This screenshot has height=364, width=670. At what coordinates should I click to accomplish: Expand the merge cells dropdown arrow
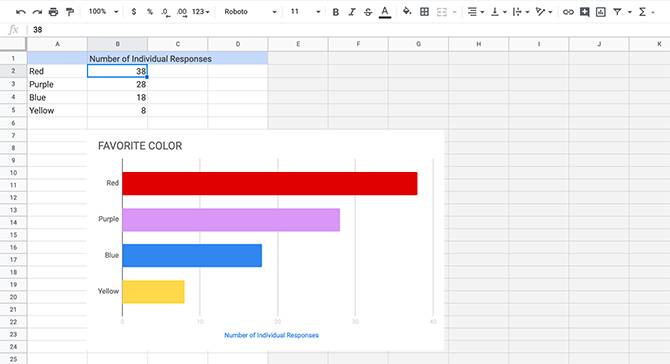(454, 12)
